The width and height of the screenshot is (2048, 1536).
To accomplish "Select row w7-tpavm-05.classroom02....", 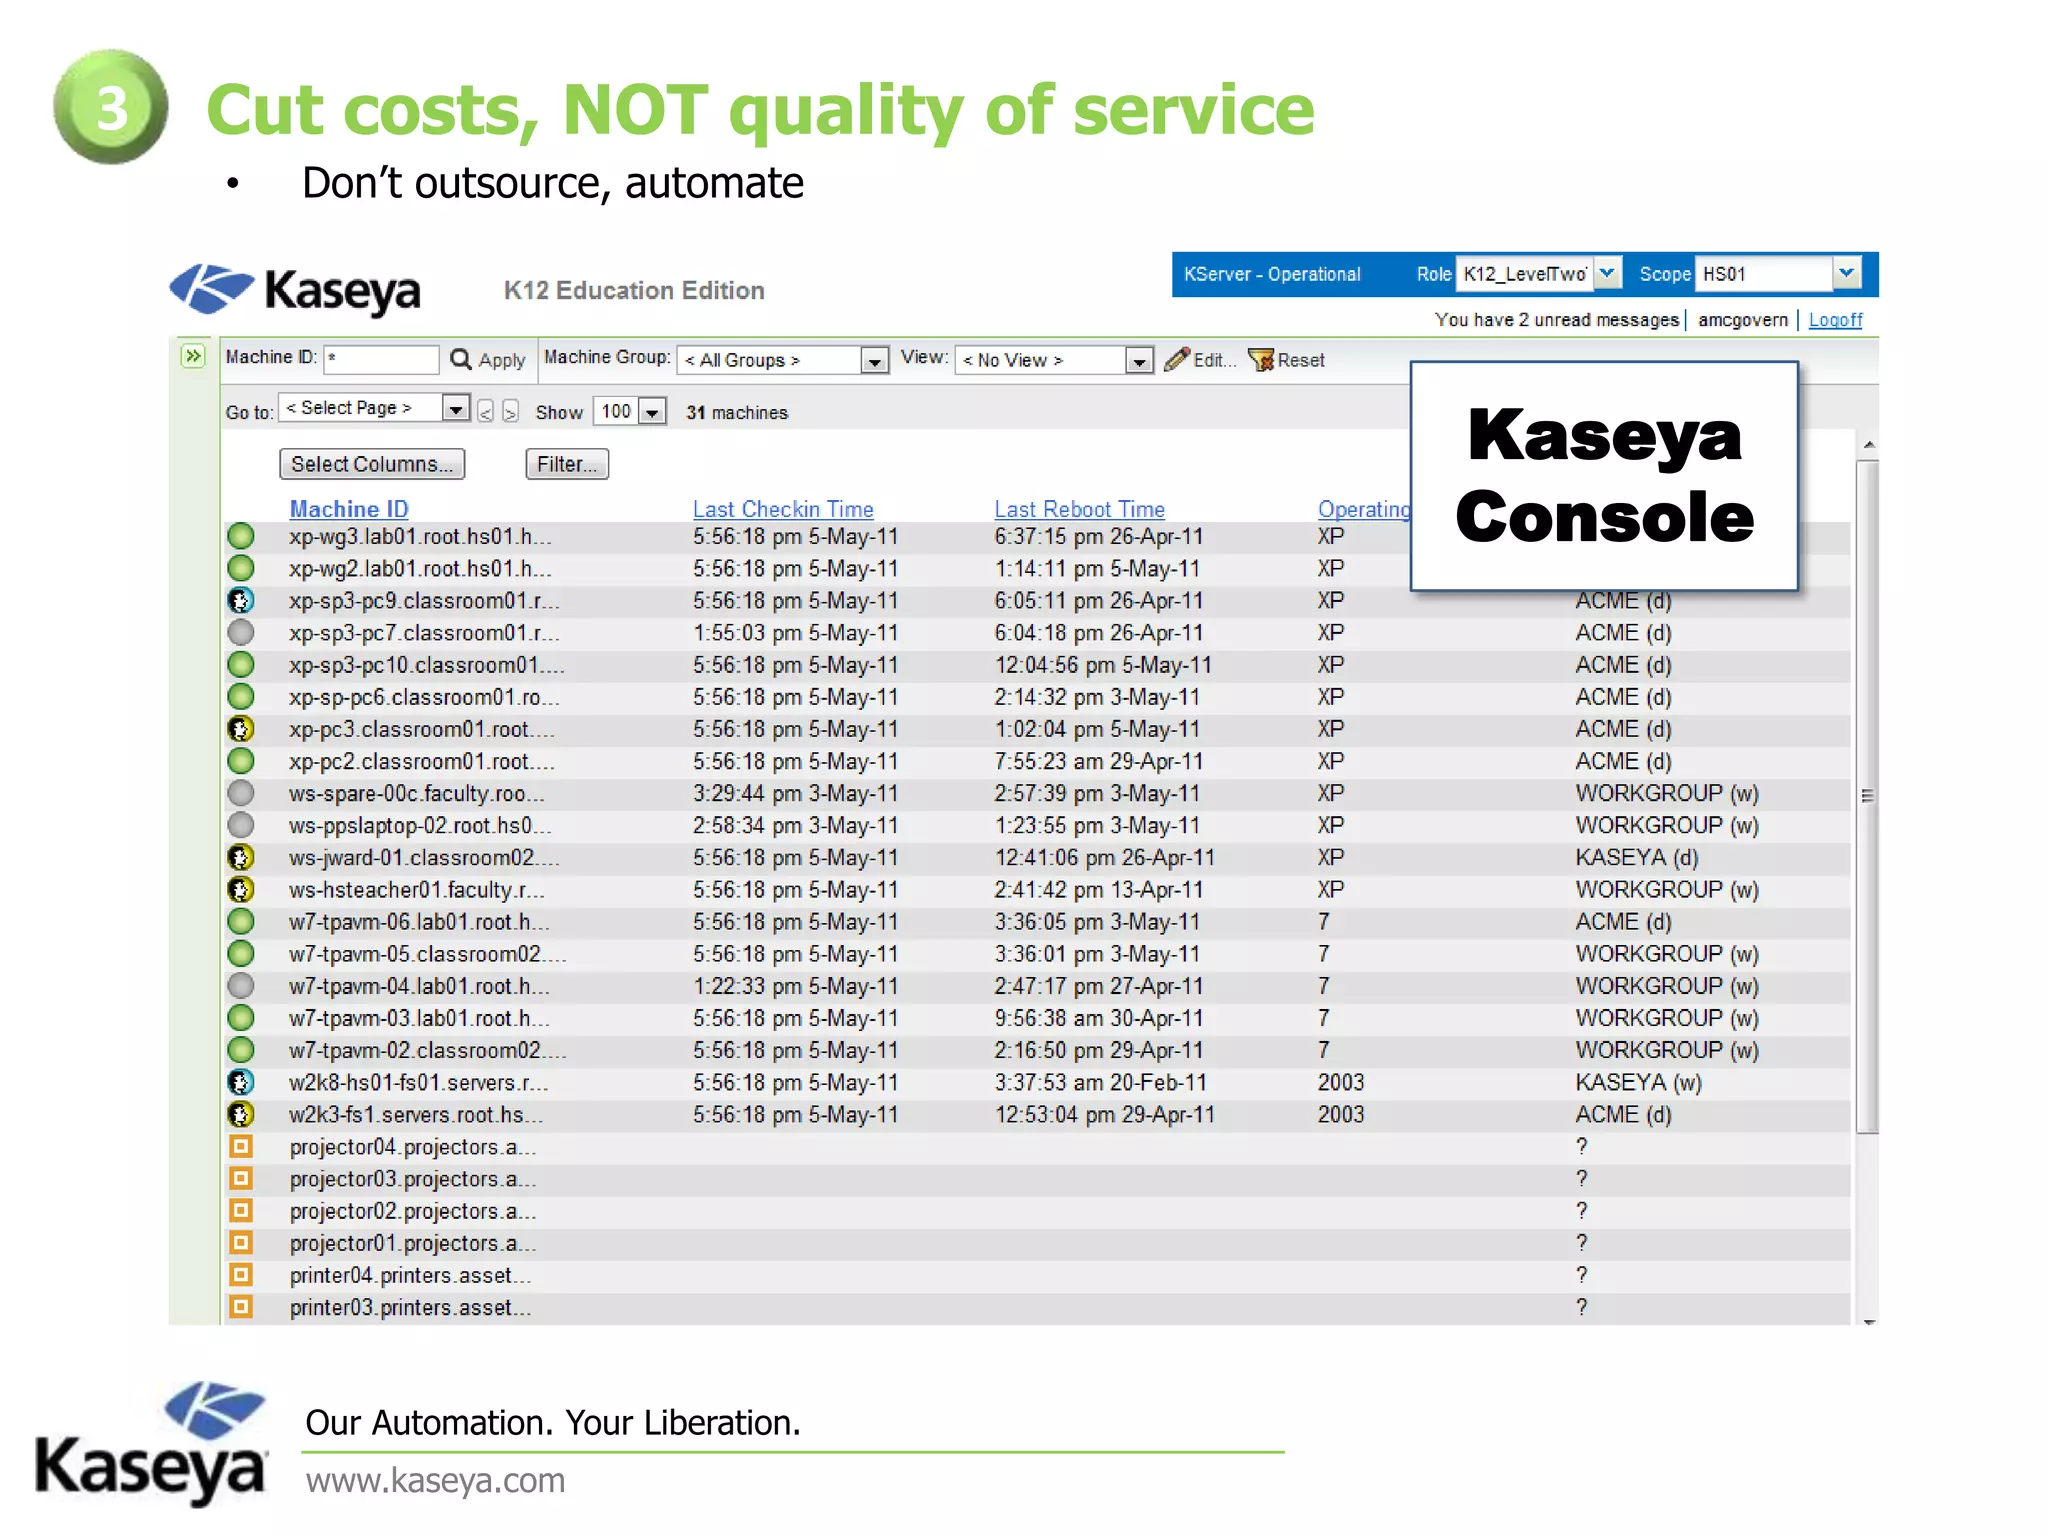I will pyautogui.click(x=1036, y=954).
